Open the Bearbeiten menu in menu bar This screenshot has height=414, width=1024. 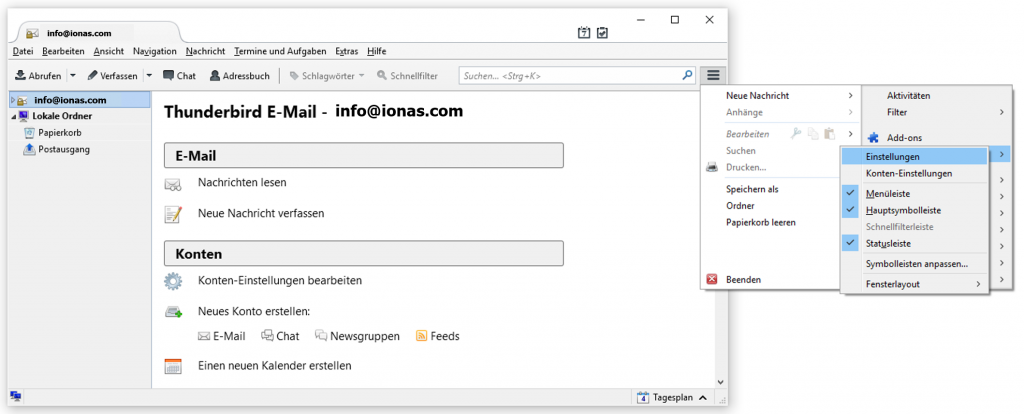[63, 51]
